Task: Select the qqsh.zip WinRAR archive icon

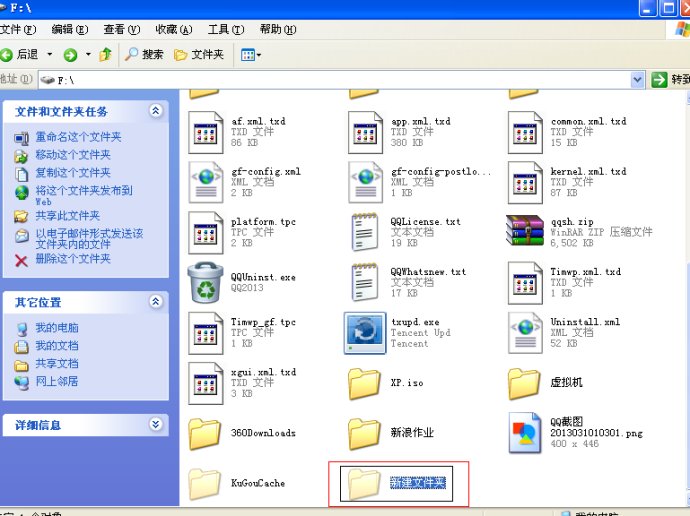Action: pyautogui.click(x=525, y=231)
